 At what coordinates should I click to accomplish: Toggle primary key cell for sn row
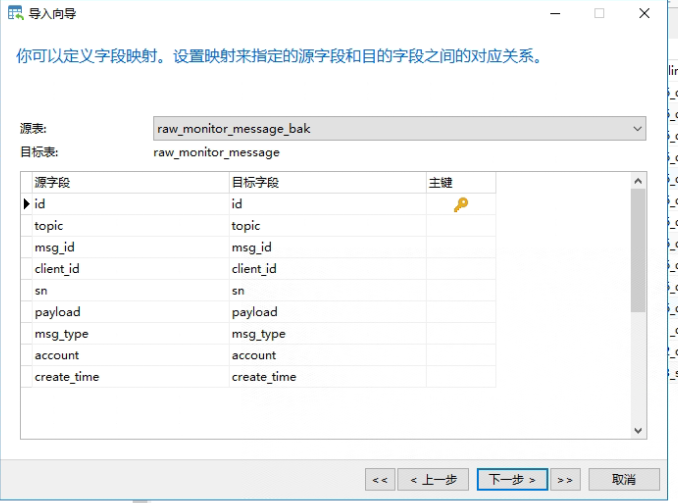click(460, 291)
